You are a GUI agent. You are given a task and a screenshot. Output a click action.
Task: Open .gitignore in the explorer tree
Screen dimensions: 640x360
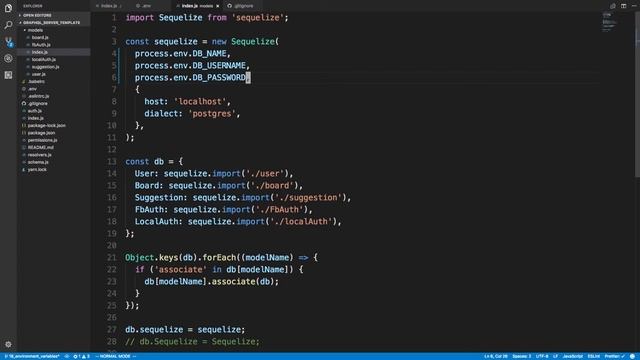[38, 103]
